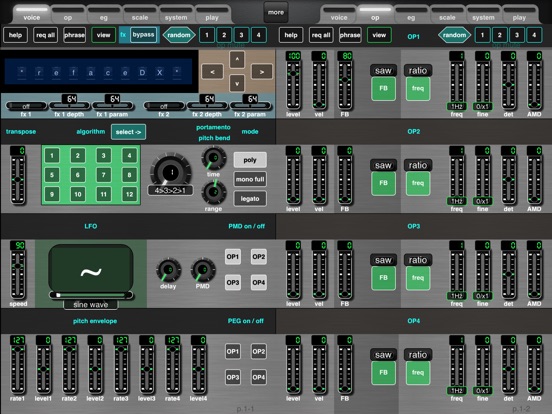The height and width of the screenshot is (414, 552).
Task: Click the left arrow in the name editor
Action: tap(212, 72)
